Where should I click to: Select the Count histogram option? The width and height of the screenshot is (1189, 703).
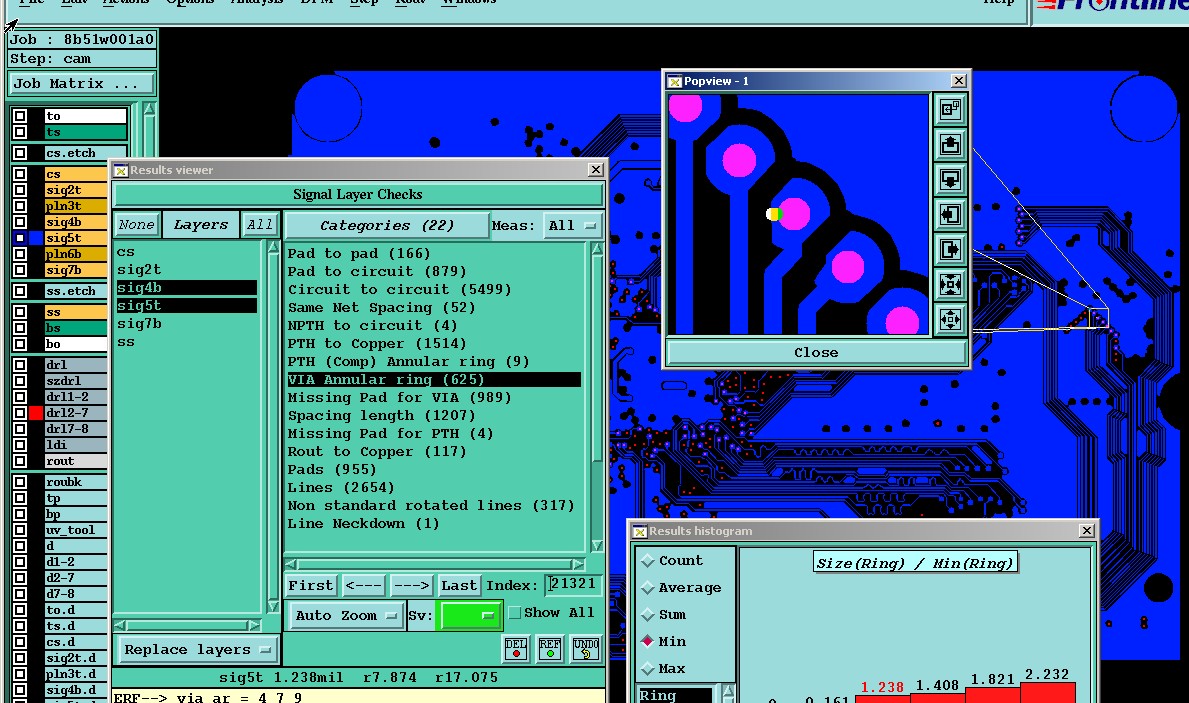pos(648,561)
